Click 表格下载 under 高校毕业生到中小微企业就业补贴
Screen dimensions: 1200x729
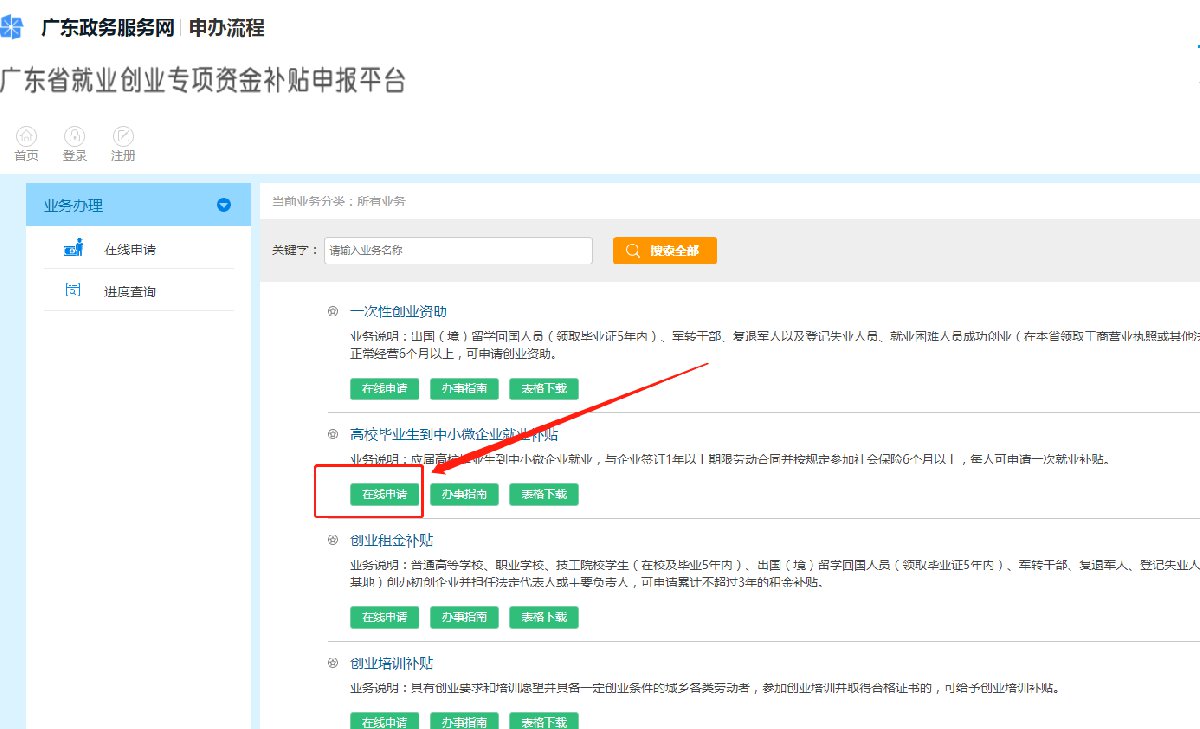(x=544, y=494)
